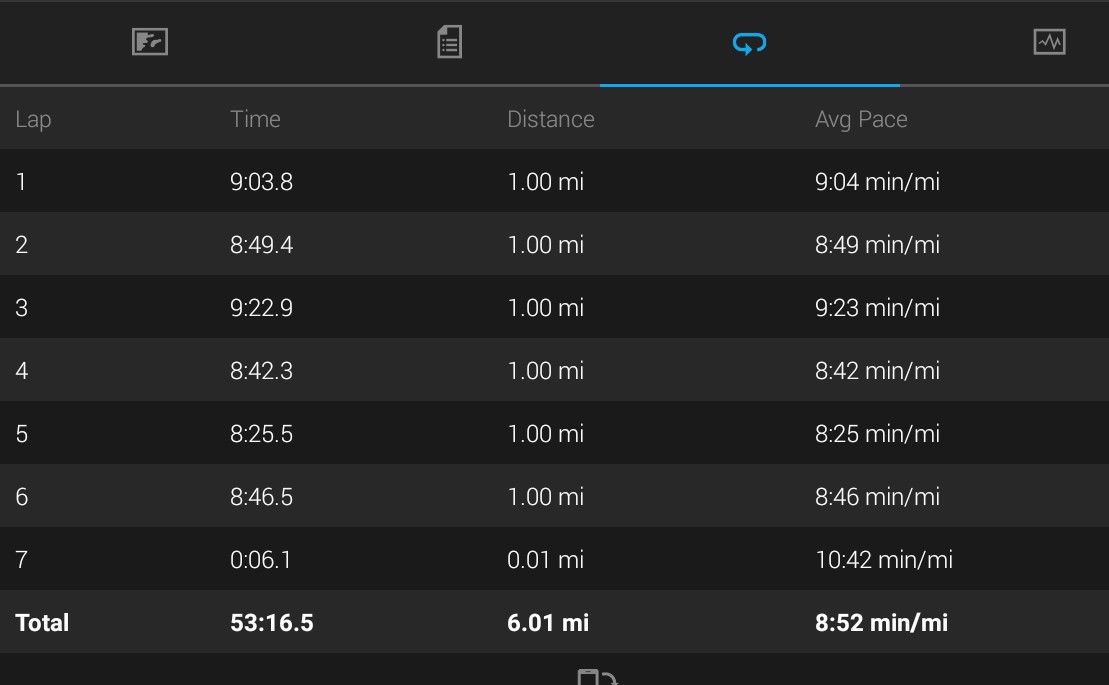Open lap 2 row with 8:49.4 time
The width and height of the screenshot is (1109, 685).
(x=554, y=244)
